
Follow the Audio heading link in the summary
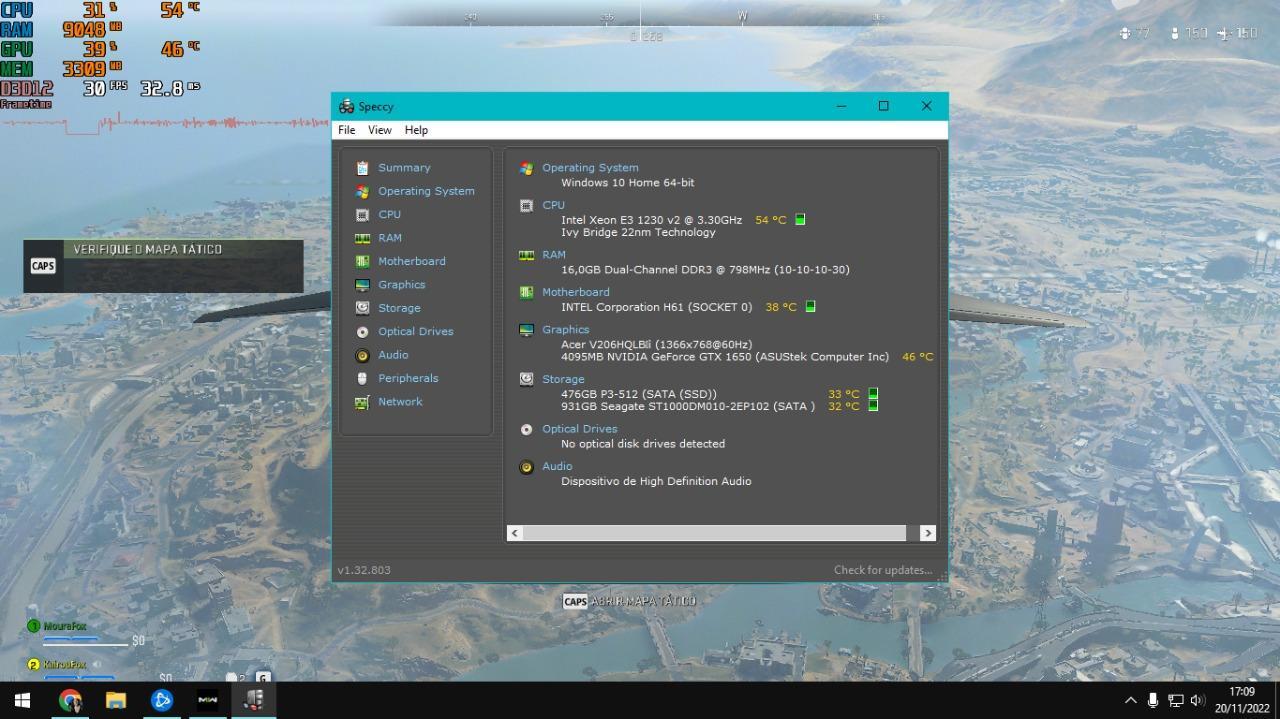pos(557,466)
